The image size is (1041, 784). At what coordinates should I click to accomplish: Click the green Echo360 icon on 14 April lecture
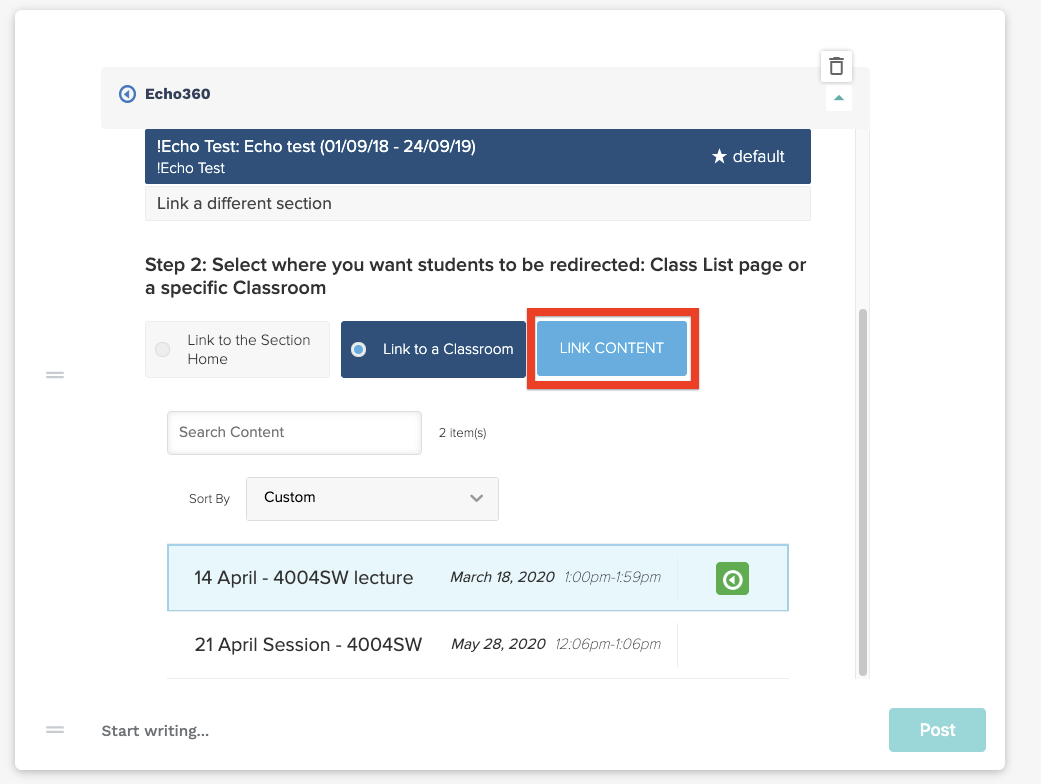[732, 579]
